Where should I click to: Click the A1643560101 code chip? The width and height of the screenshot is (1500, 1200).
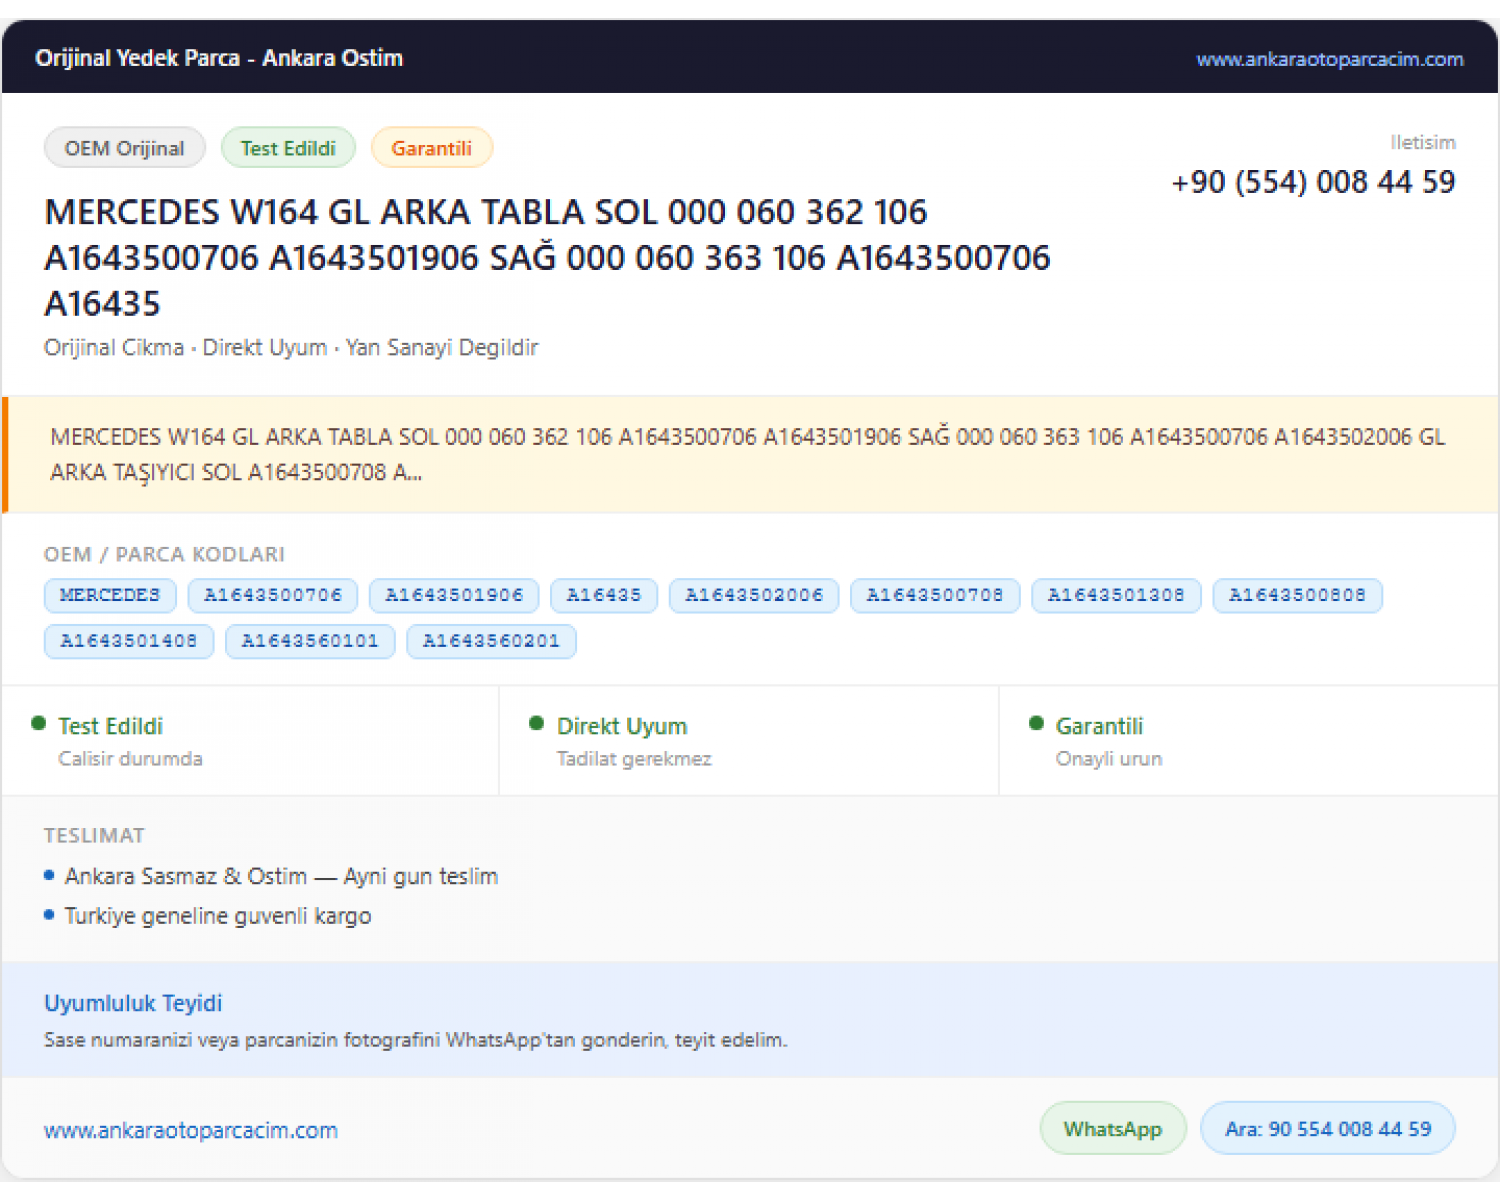coord(310,641)
